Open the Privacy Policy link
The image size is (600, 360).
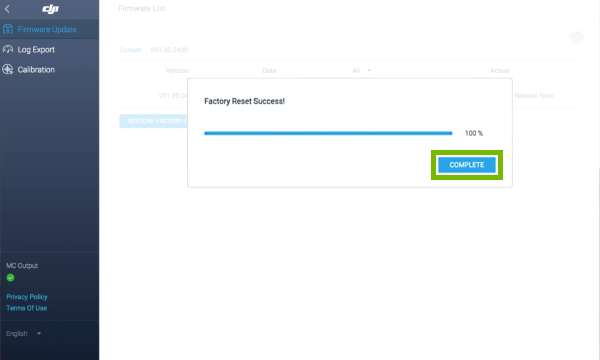click(27, 296)
